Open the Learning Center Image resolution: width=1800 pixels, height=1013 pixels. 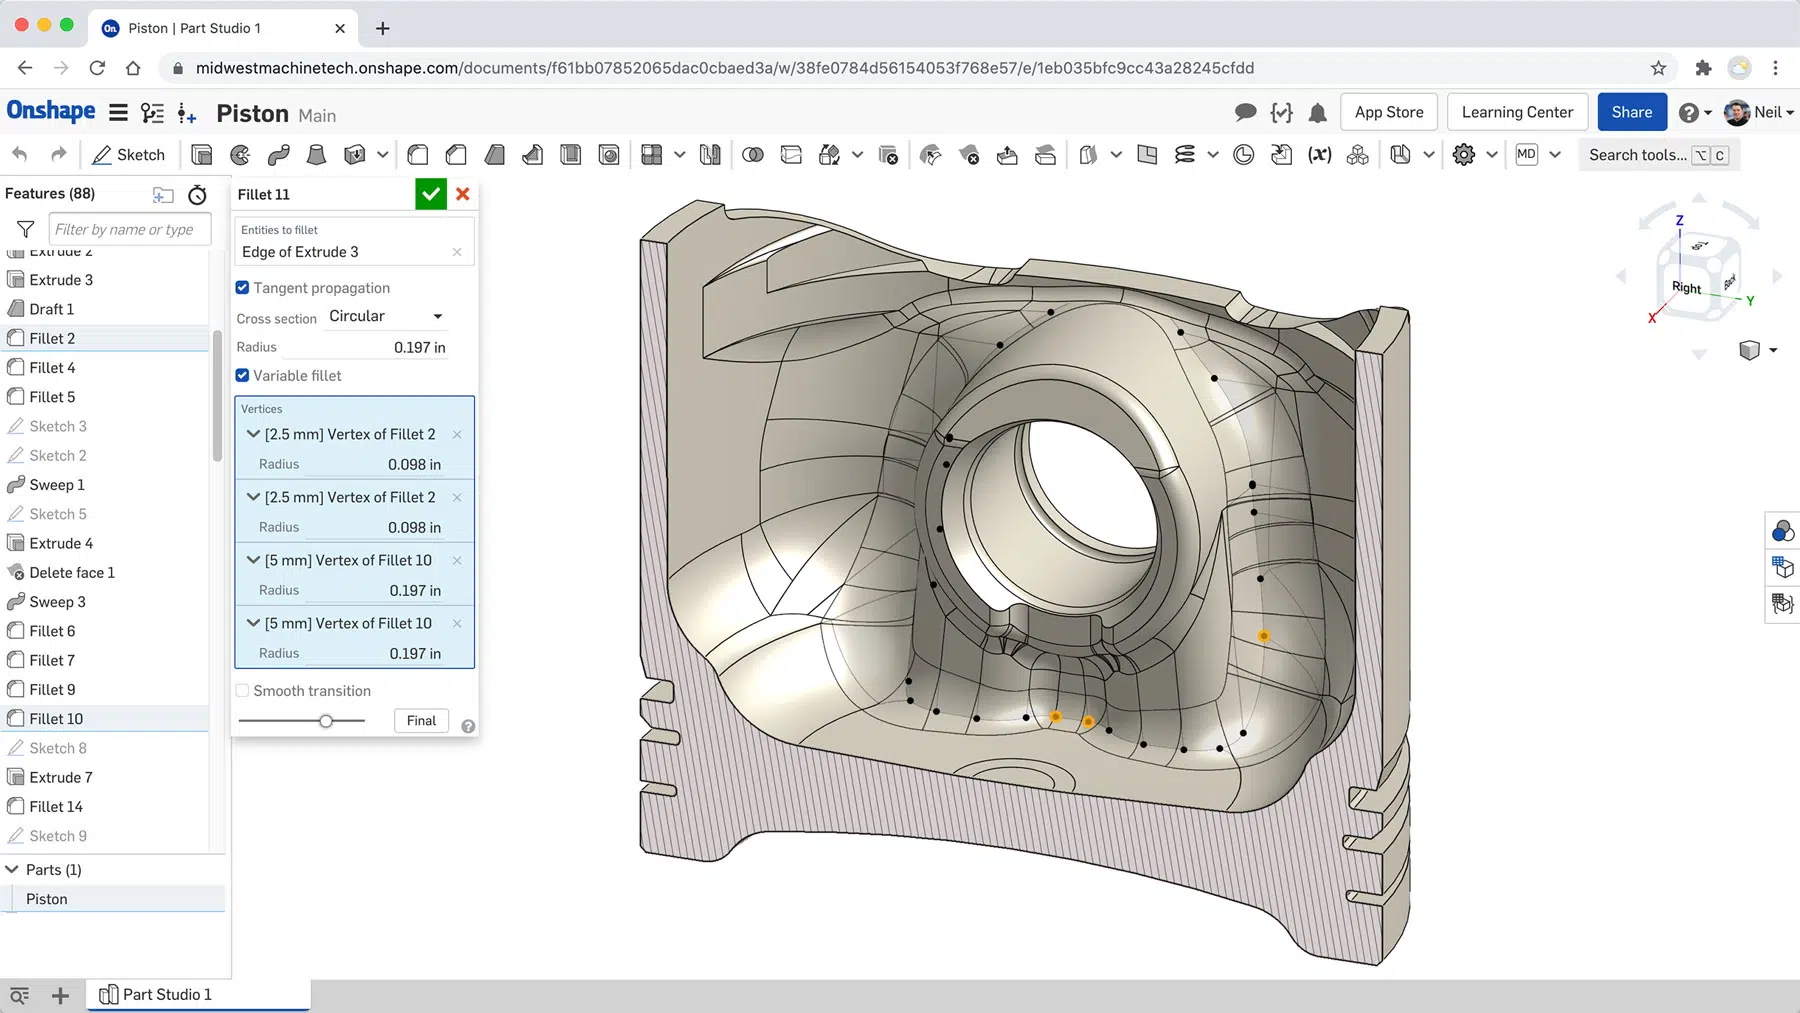(1517, 111)
